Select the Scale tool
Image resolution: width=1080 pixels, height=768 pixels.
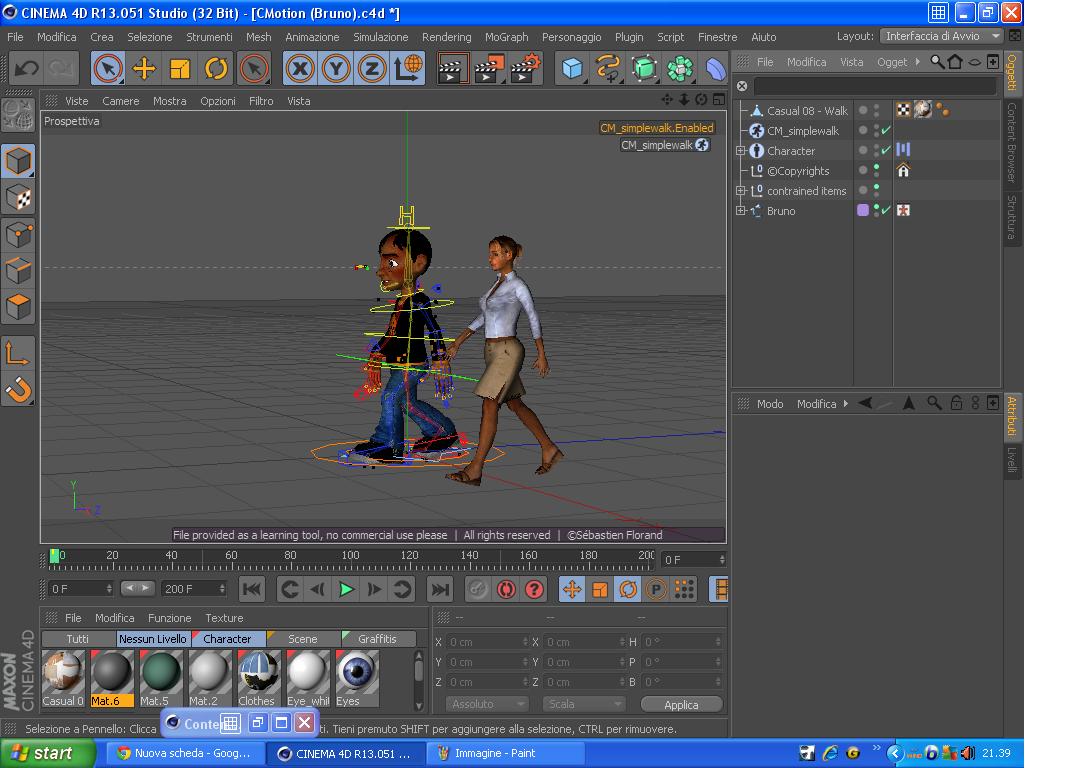180,68
